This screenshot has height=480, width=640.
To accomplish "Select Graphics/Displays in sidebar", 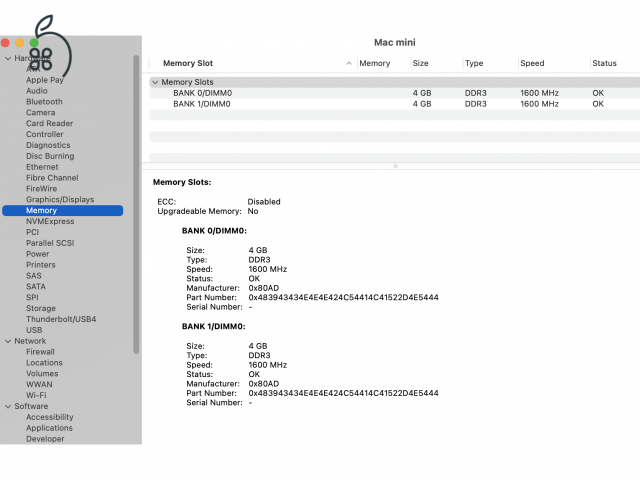I will [x=60, y=200].
